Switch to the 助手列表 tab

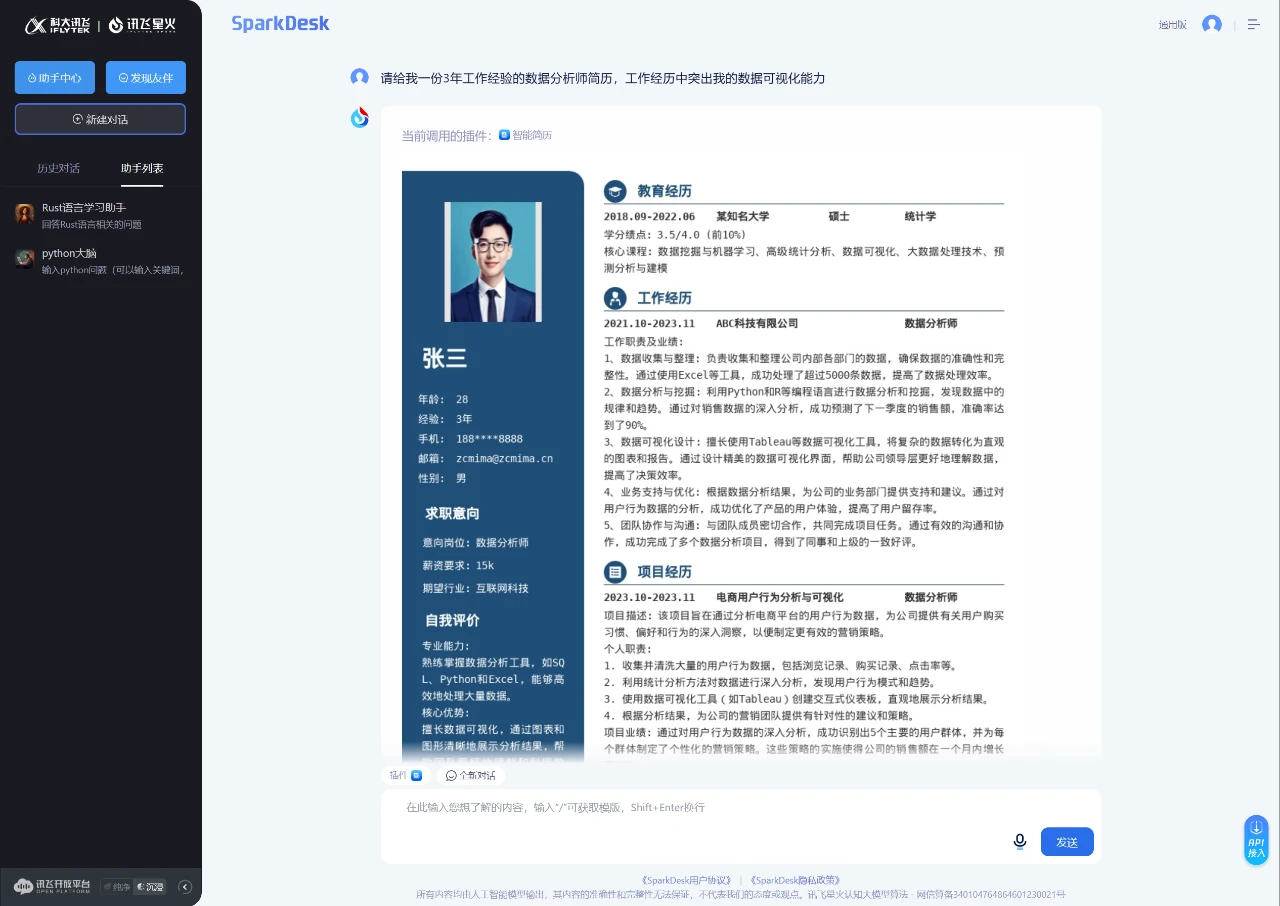pos(142,168)
